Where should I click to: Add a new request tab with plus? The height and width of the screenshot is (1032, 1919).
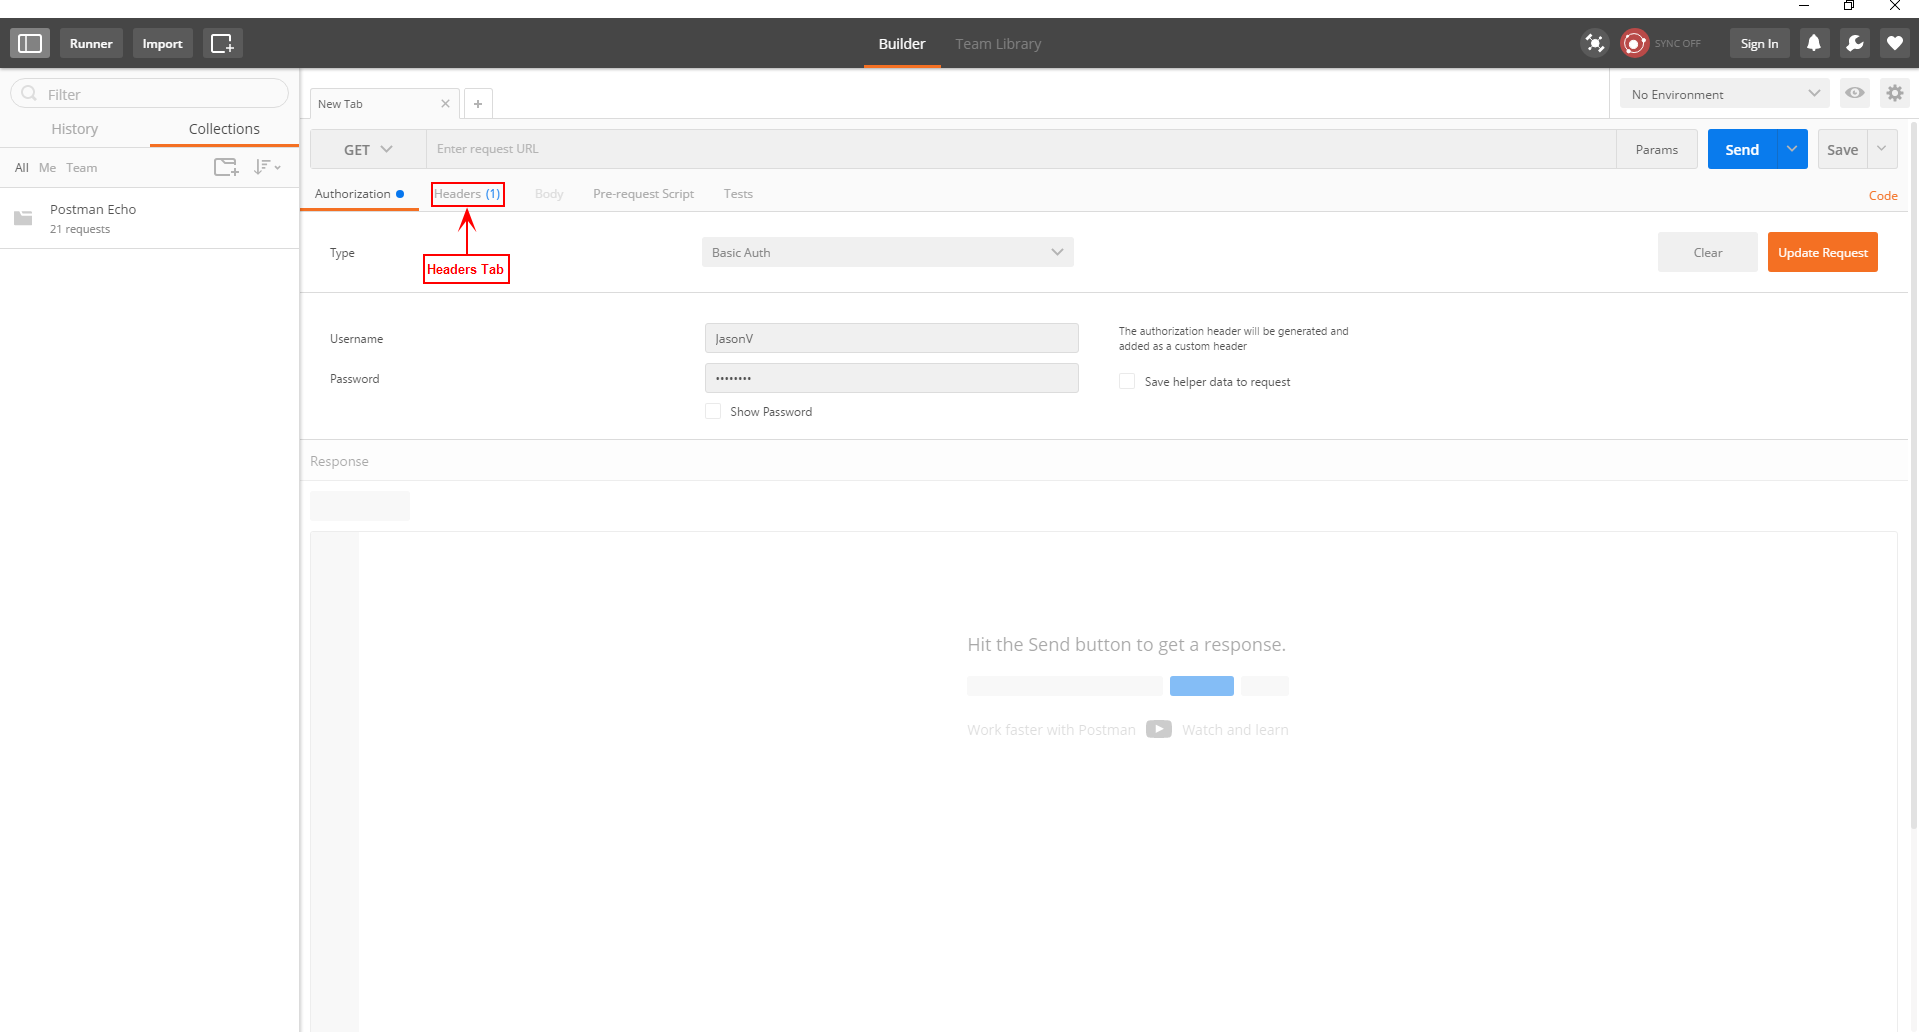pos(478,104)
